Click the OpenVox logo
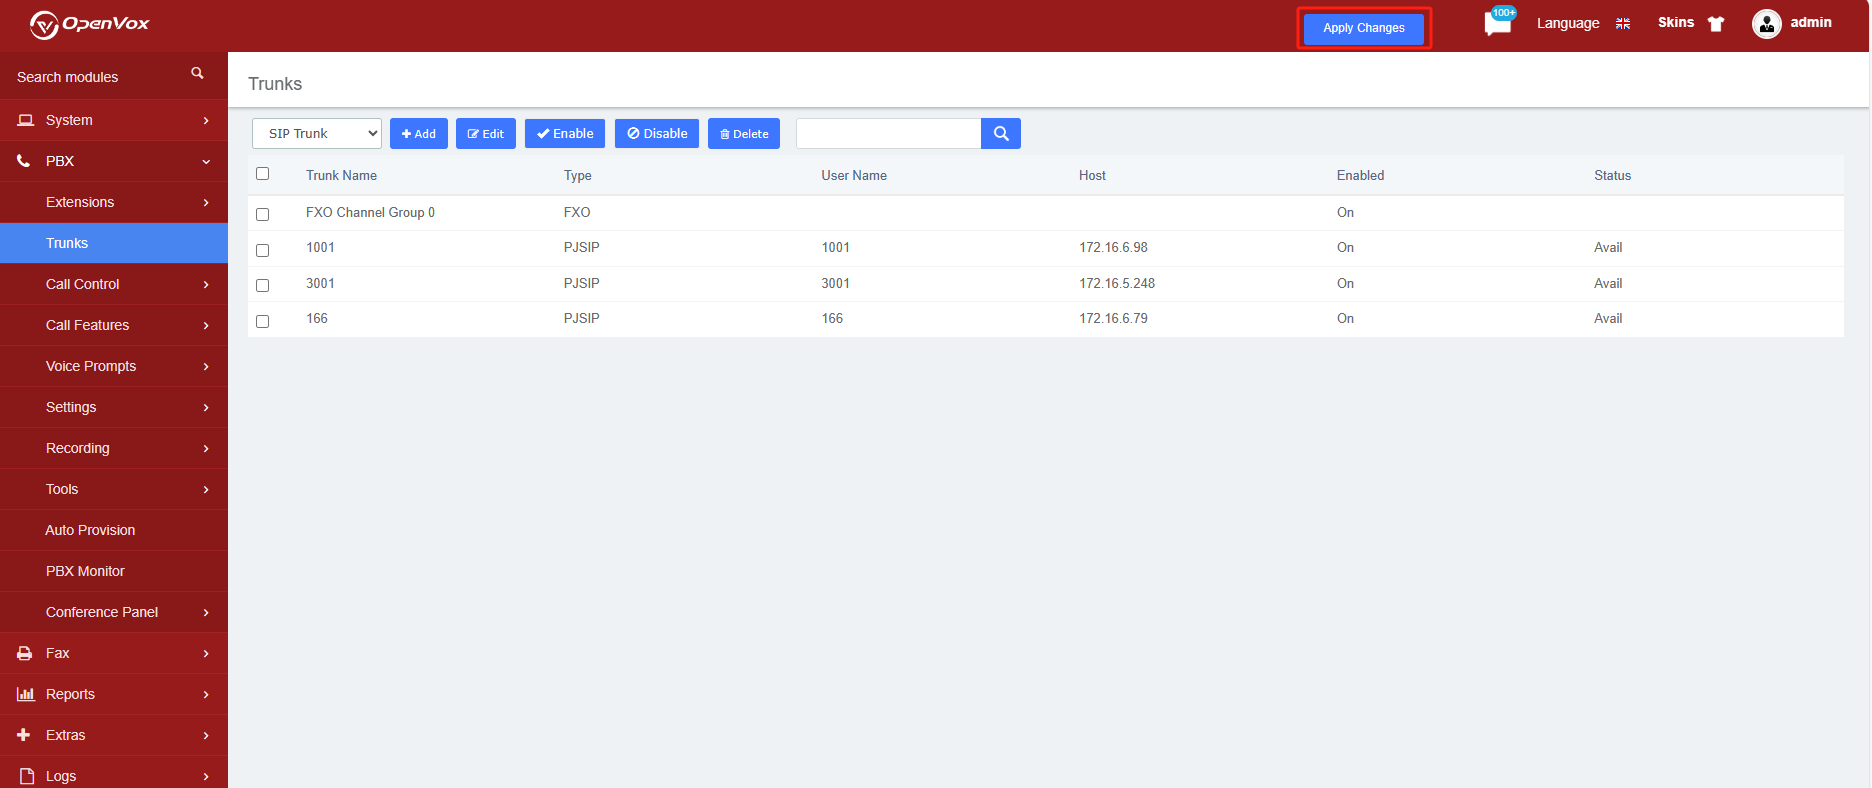This screenshot has height=788, width=1872. tap(89, 24)
